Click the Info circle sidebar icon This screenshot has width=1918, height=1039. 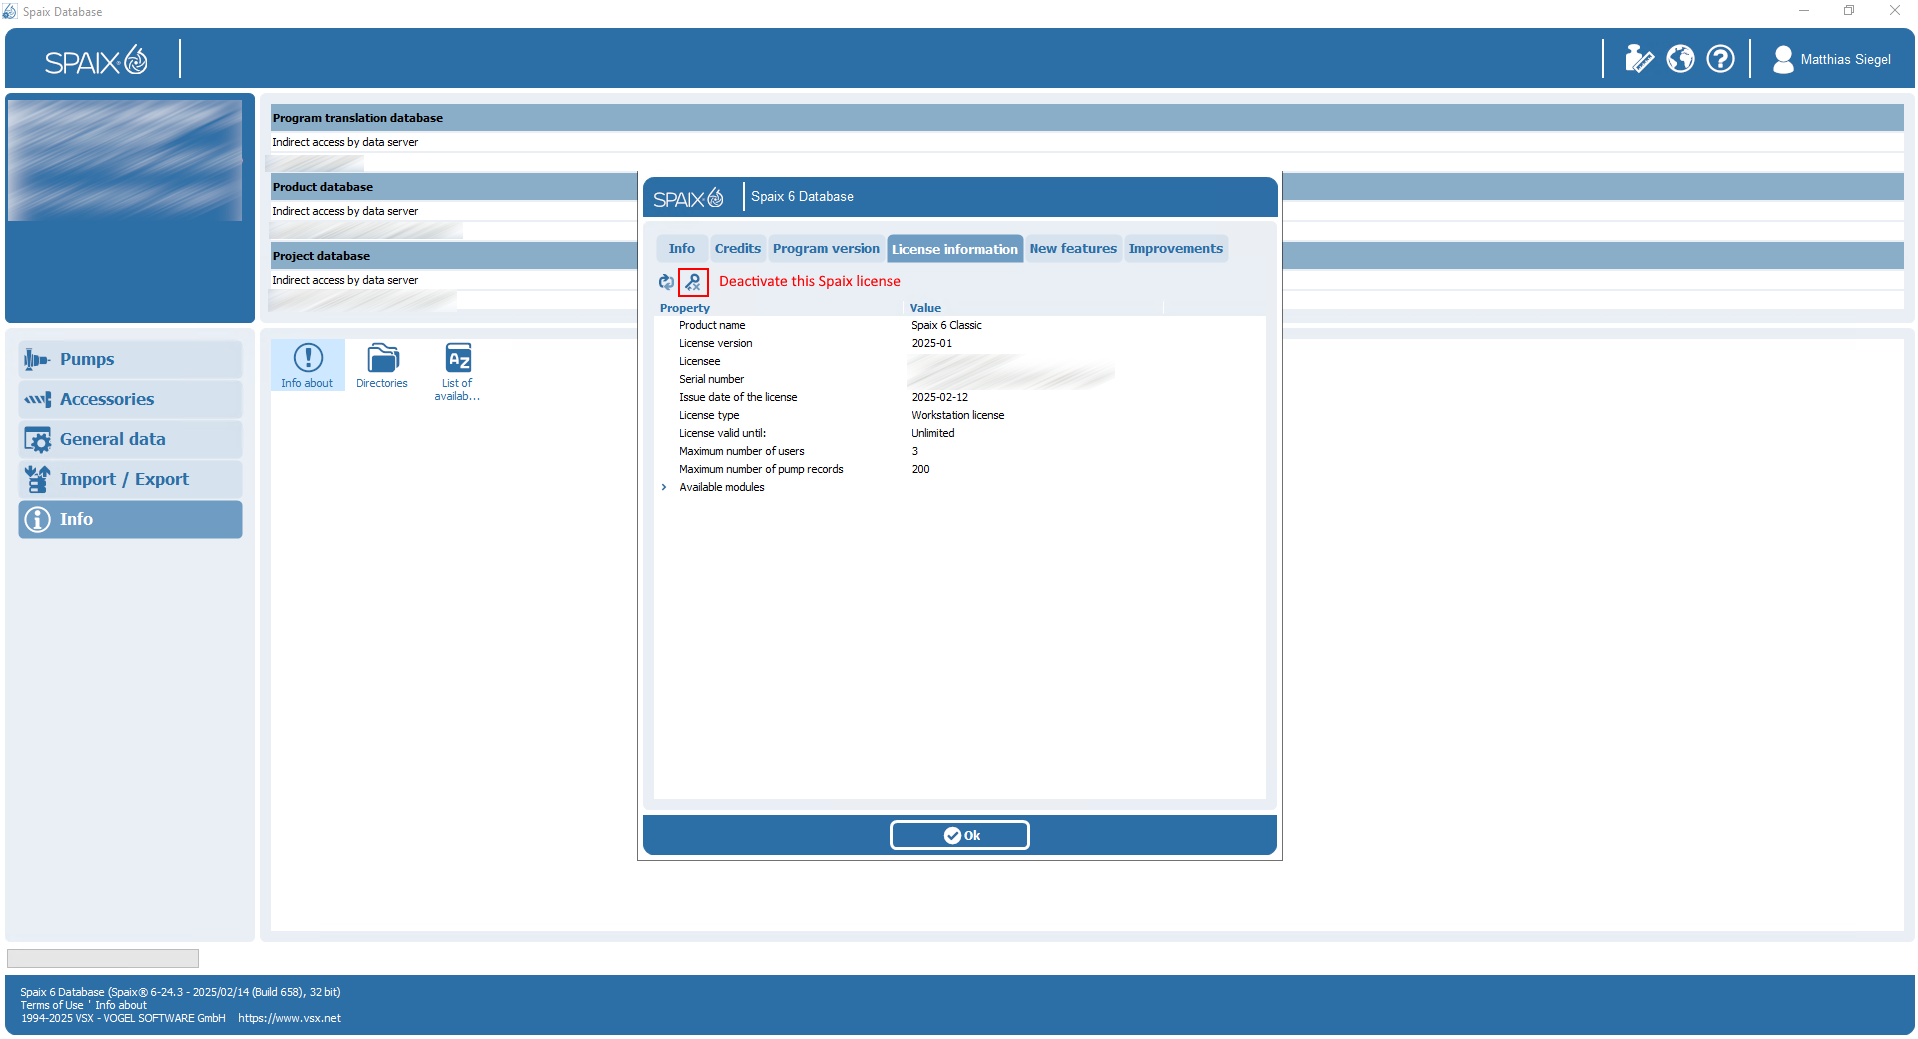coord(37,519)
